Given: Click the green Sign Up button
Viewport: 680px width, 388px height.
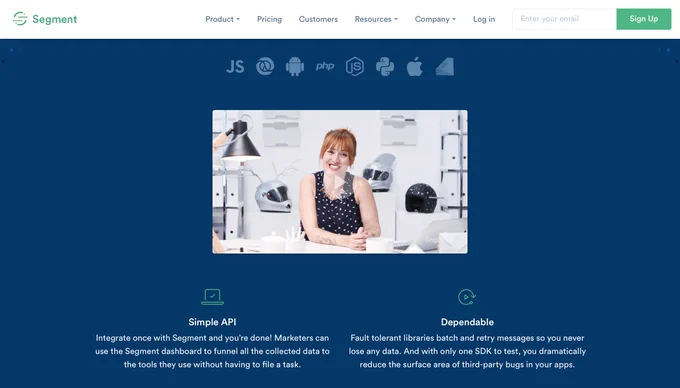Looking at the screenshot, I should (644, 19).
